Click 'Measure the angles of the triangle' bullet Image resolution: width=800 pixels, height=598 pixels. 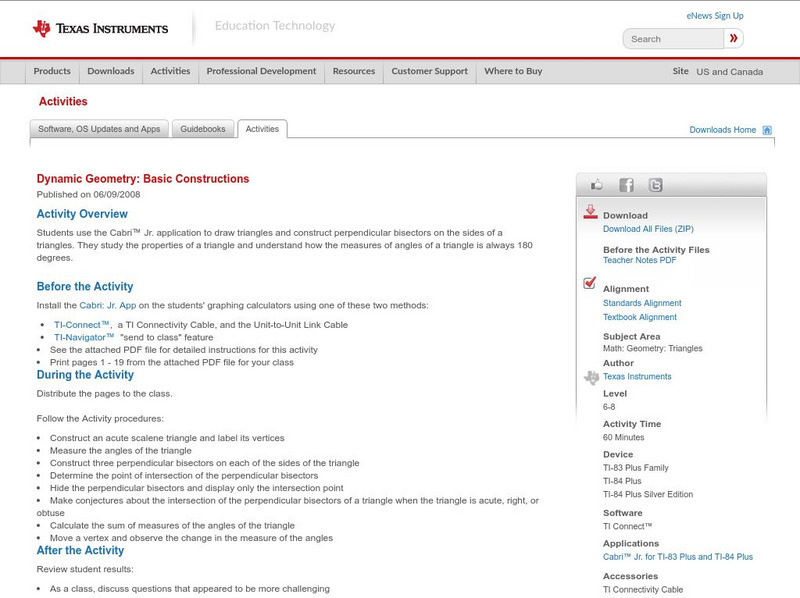[121, 451]
